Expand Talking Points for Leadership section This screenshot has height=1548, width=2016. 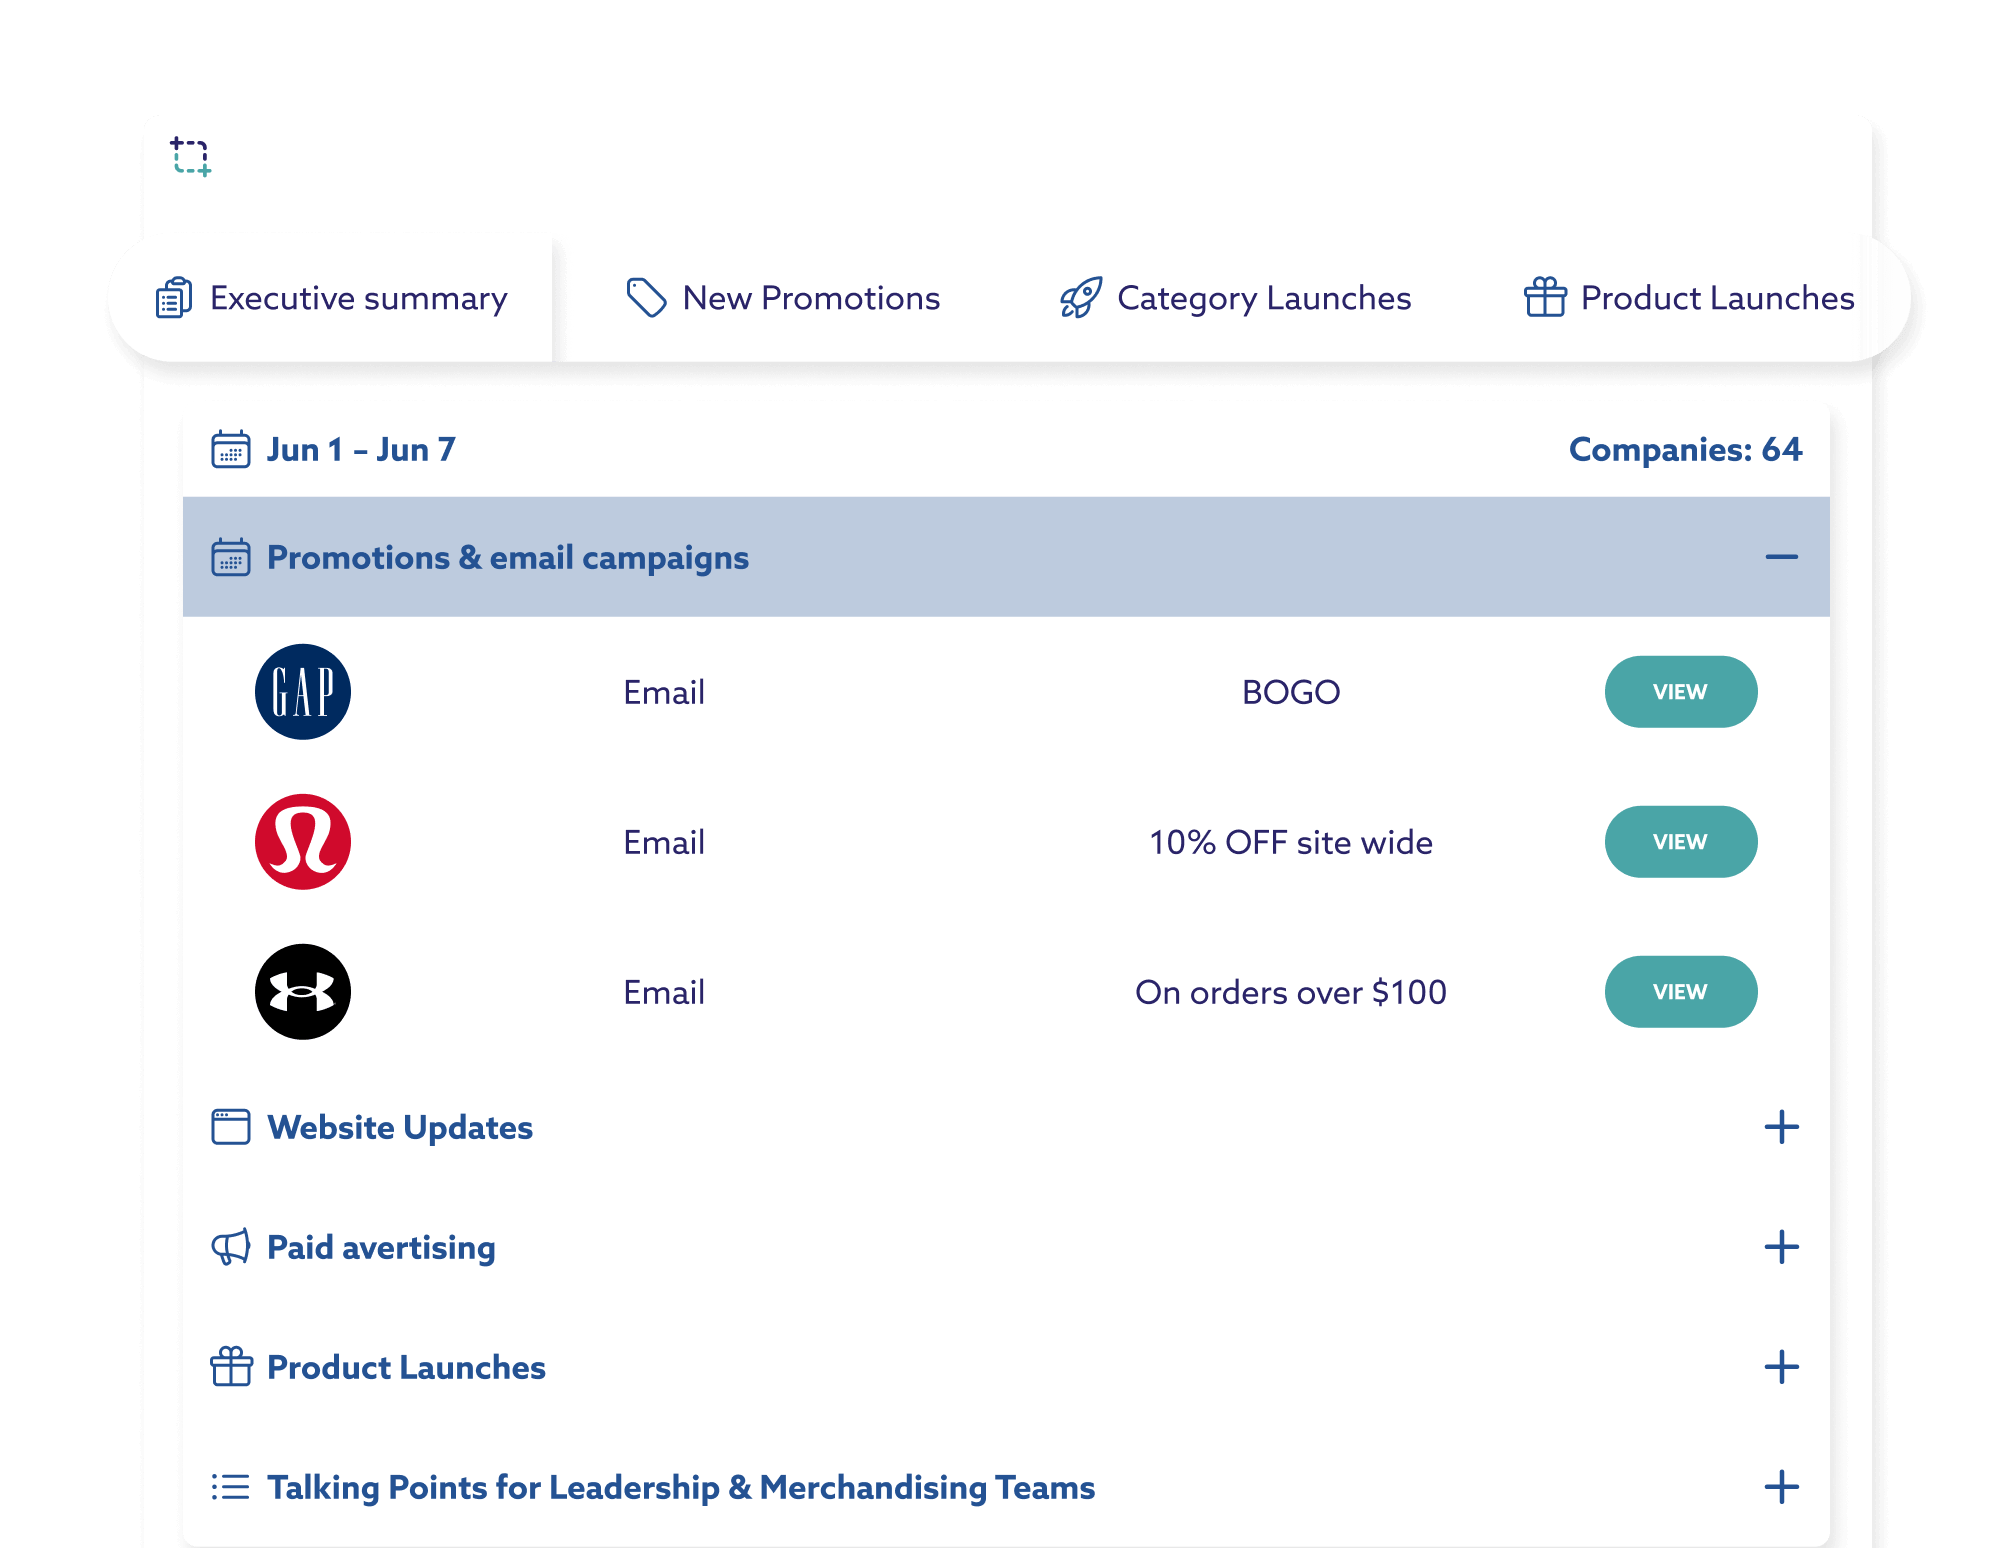click(1781, 1487)
